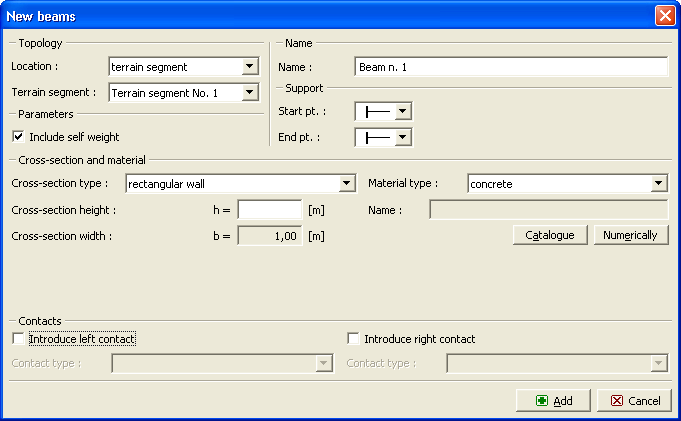Expand the End pt. support arrow
Screen dimensions: 681x421
(403, 137)
